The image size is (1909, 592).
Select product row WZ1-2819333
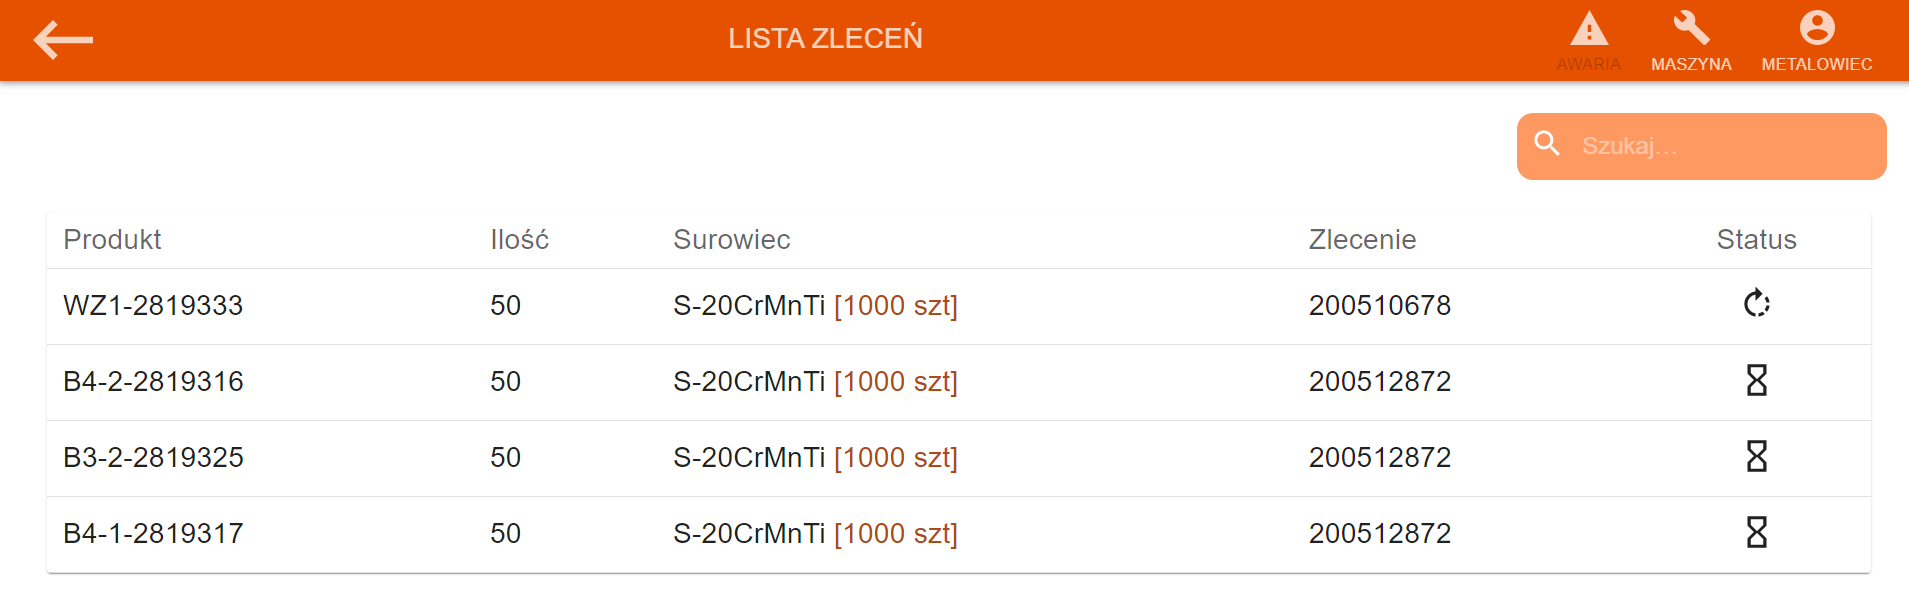[153, 306]
